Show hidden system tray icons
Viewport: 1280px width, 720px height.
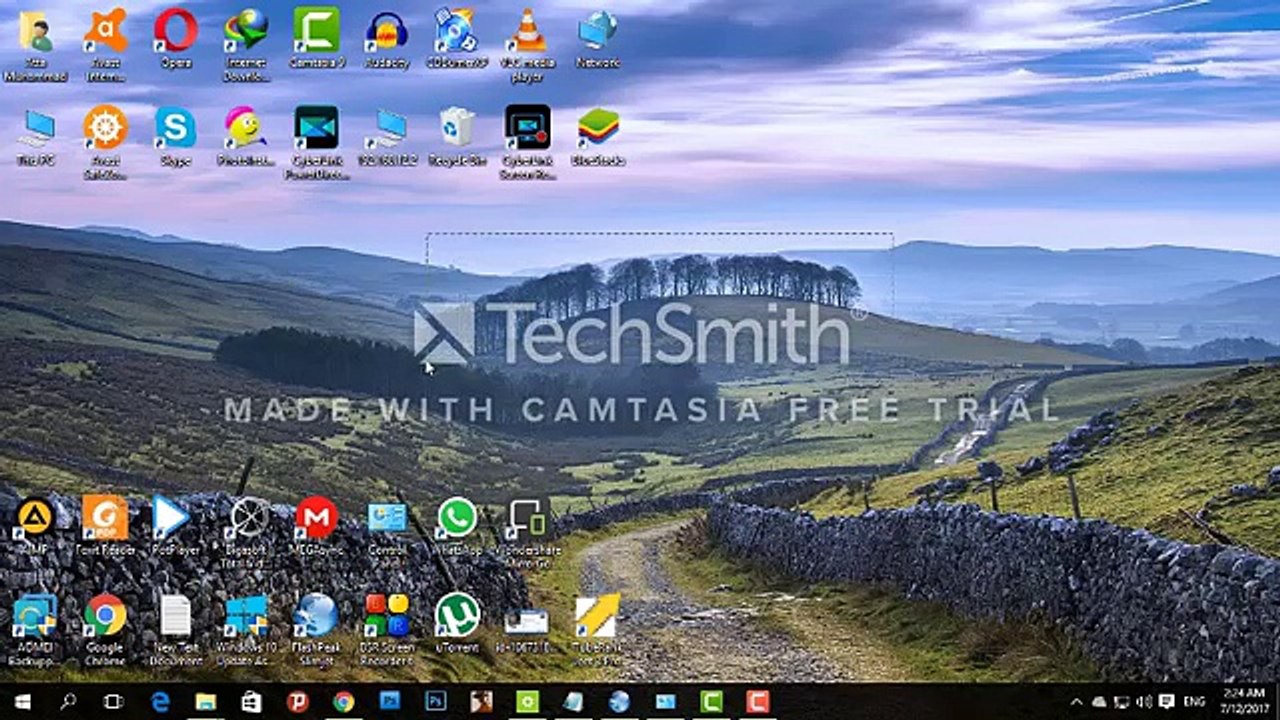pos(1077,702)
